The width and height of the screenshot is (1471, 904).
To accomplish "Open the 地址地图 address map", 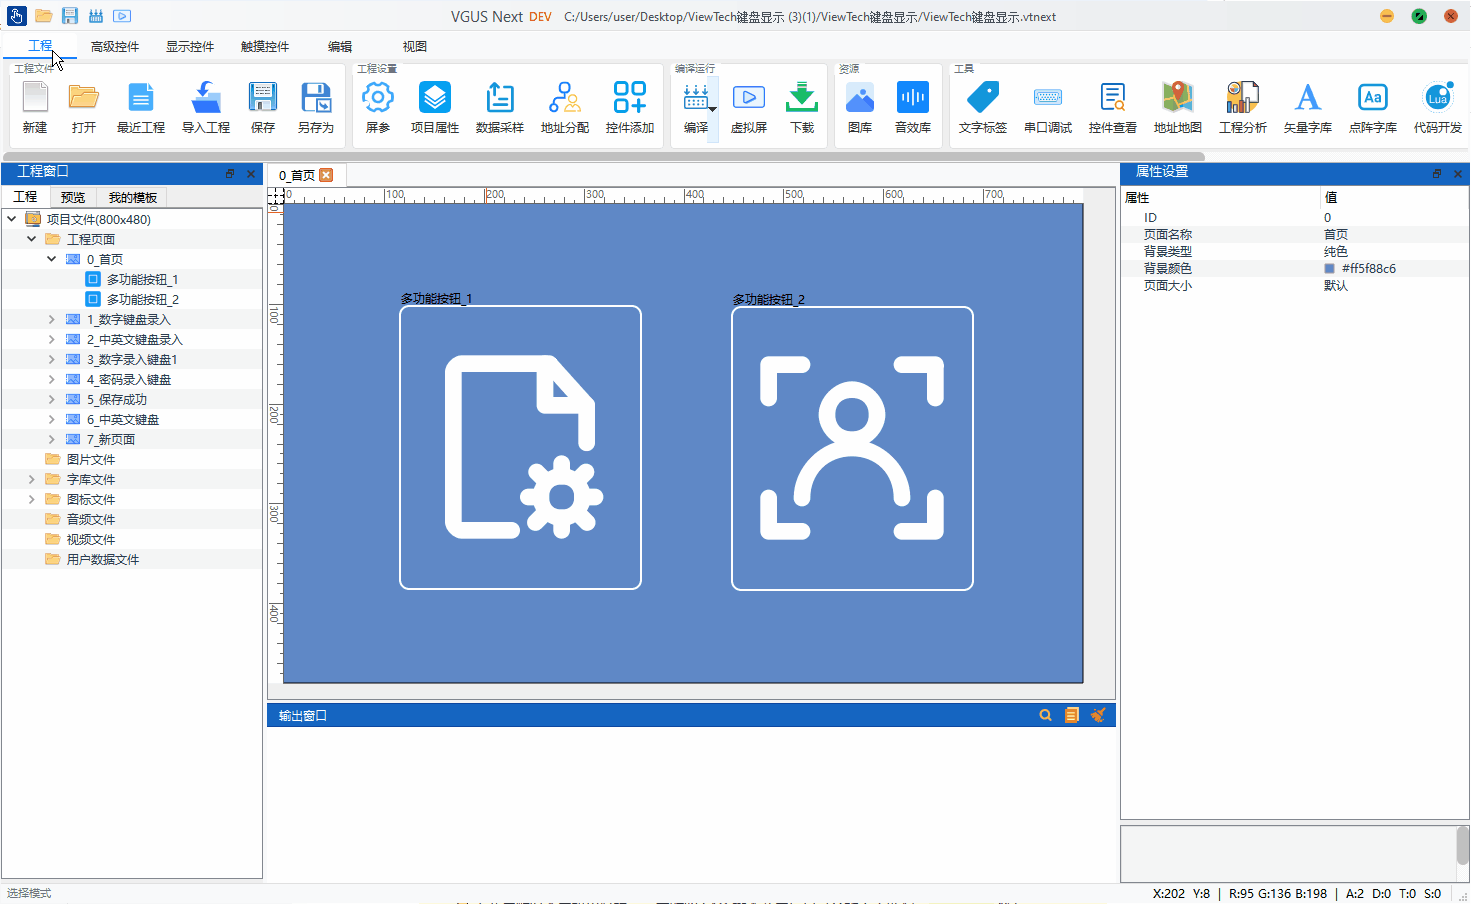I will click(x=1178, y=107).
